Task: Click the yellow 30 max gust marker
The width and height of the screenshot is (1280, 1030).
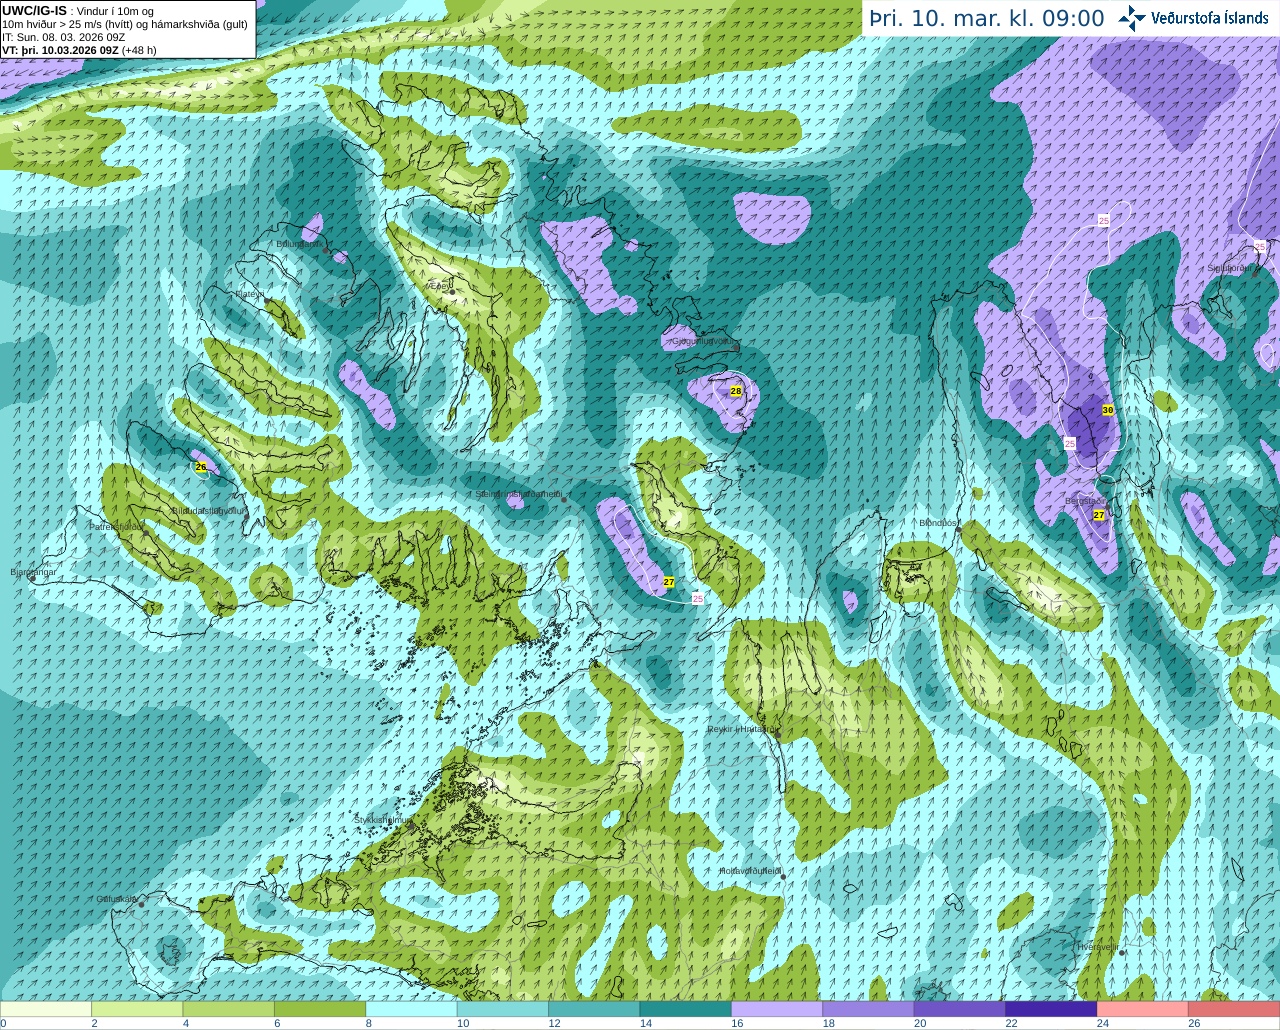Action: (1108, 410)
